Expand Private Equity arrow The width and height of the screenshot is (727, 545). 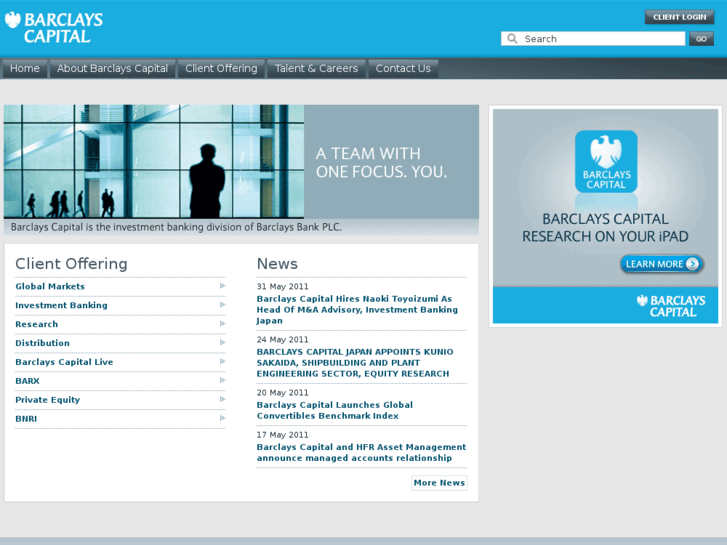(x=223, y=399)
